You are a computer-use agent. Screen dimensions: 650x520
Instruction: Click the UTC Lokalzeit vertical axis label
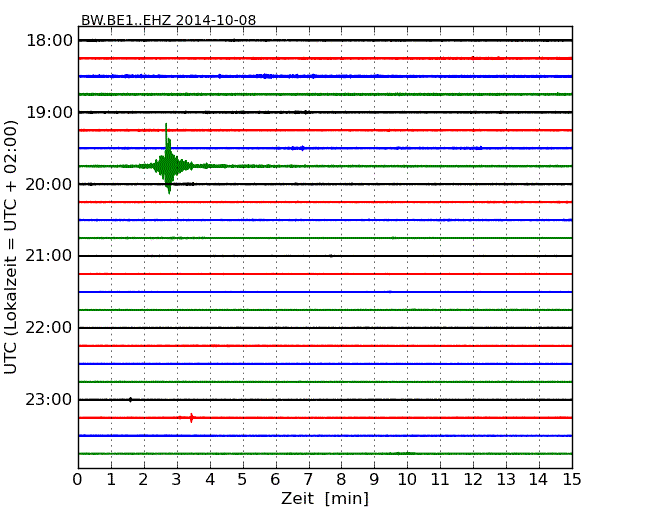pyautogui.click(x=11, y=247)
